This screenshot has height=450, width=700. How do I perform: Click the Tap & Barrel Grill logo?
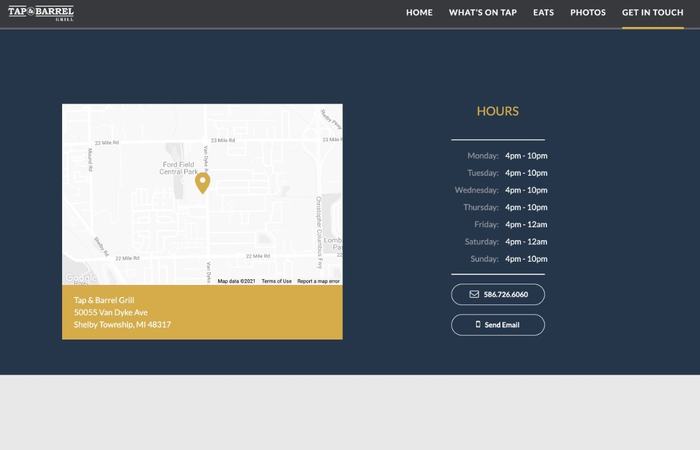click(41, 13)
